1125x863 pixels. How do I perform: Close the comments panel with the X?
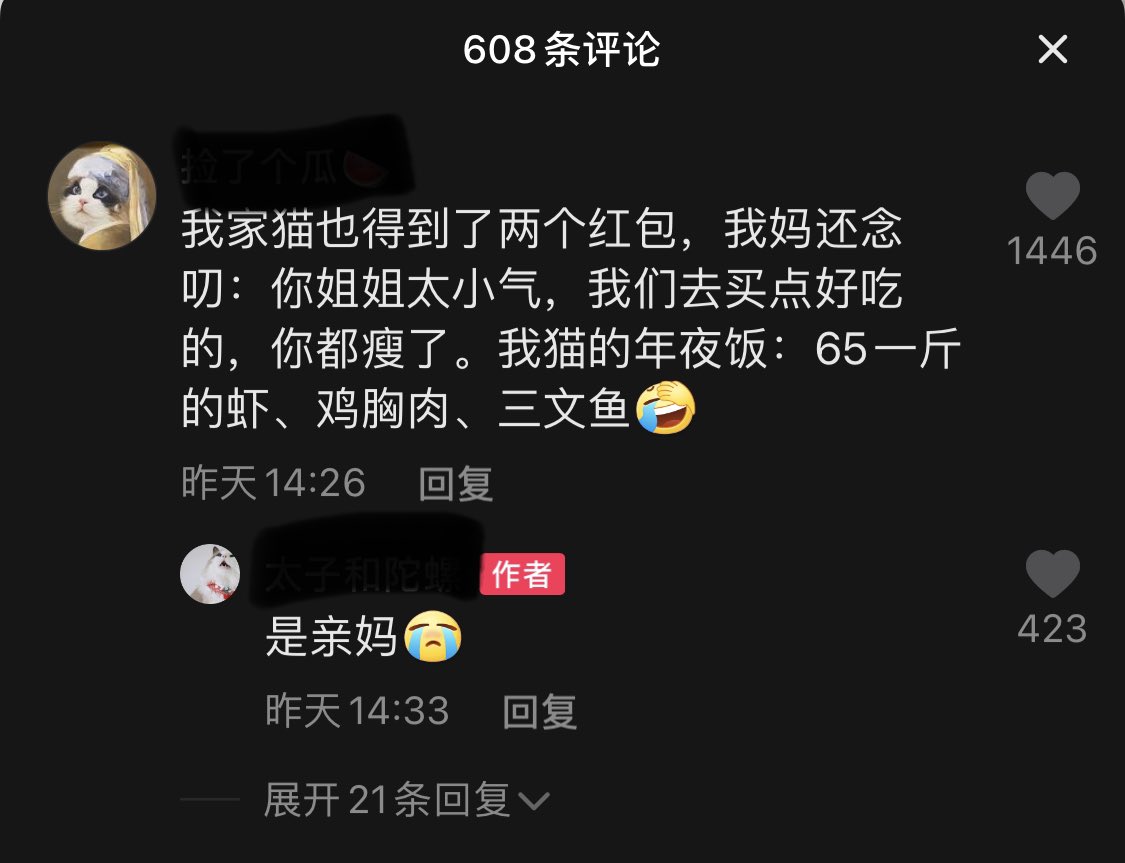[x=1053, y=49]
